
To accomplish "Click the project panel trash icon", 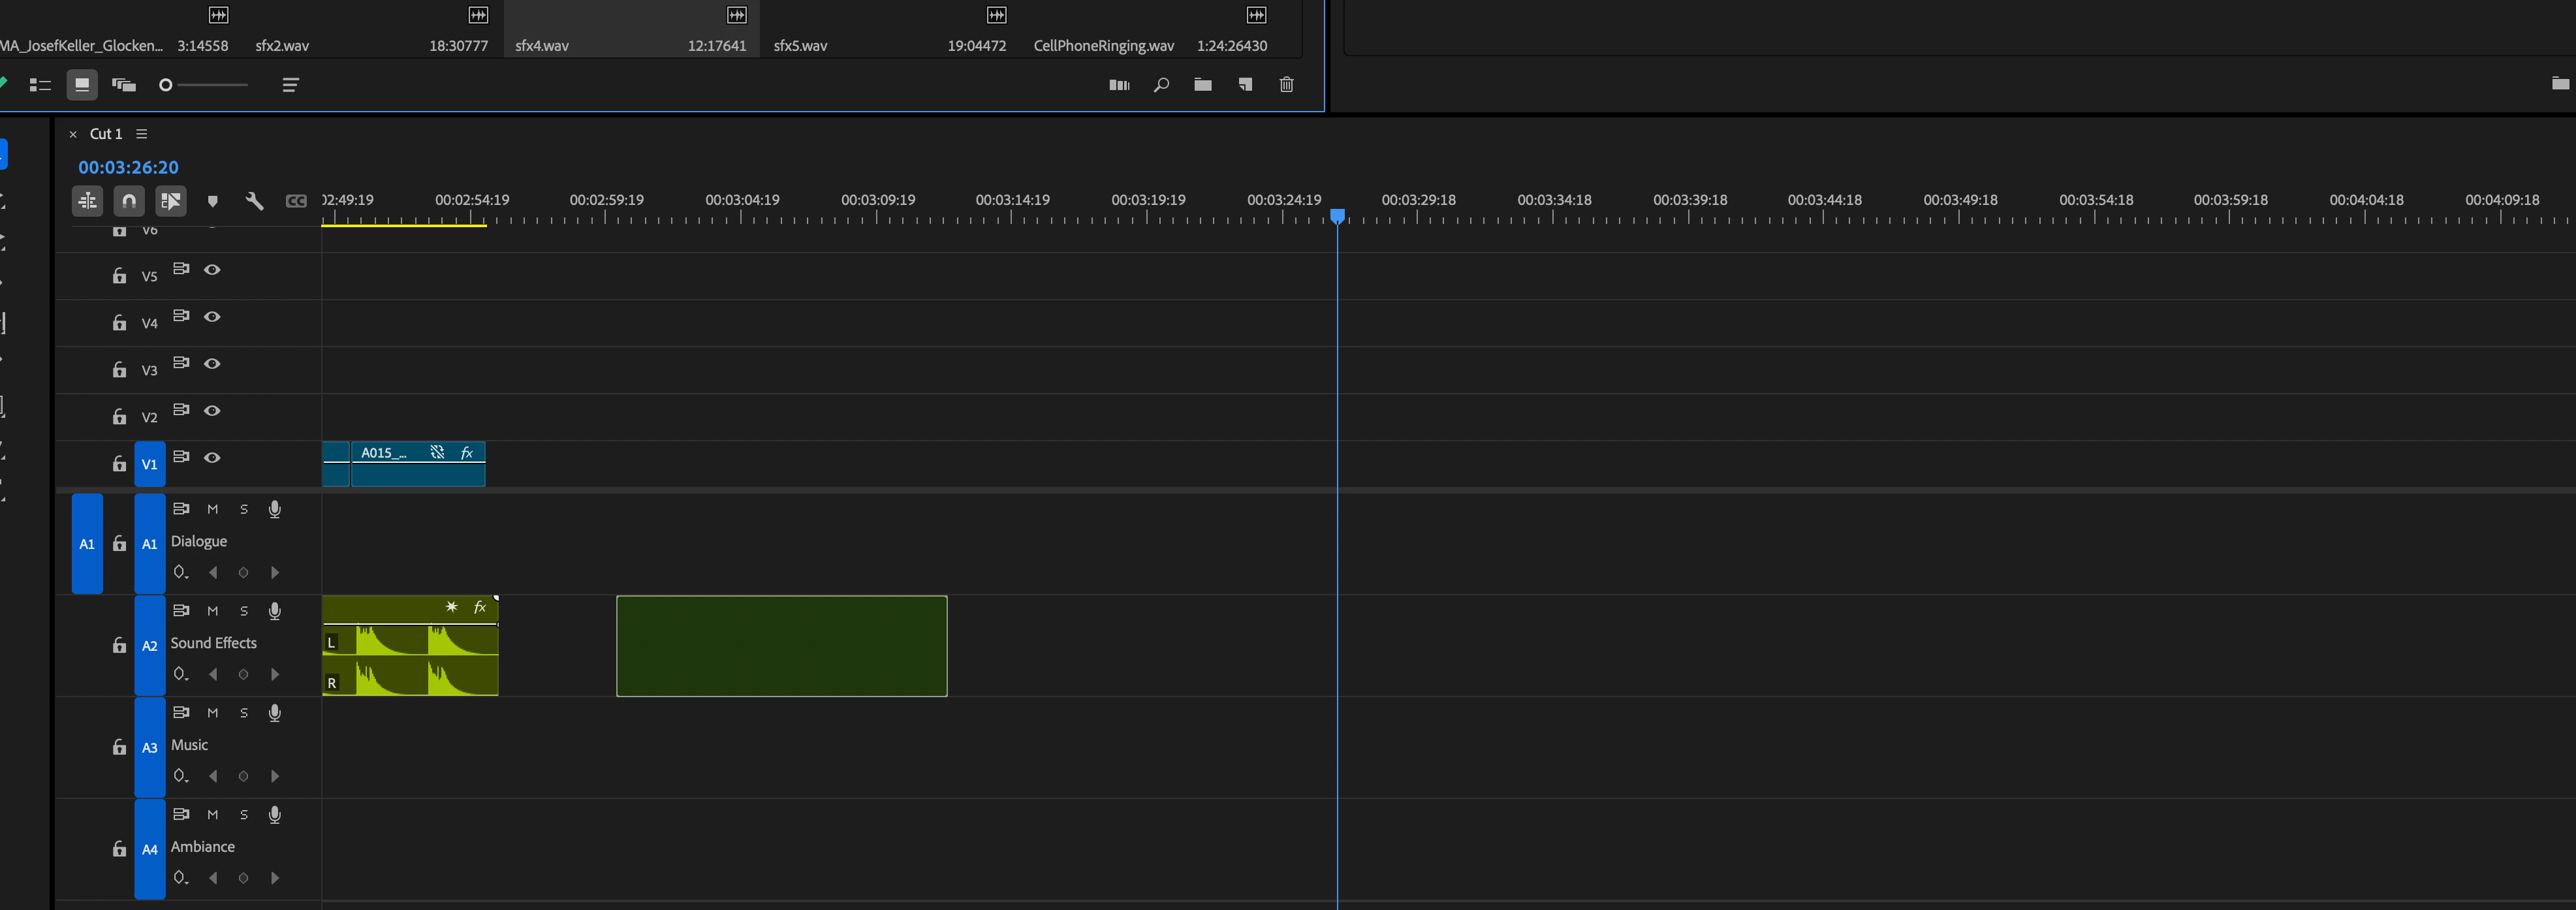I will (1287, 85).
